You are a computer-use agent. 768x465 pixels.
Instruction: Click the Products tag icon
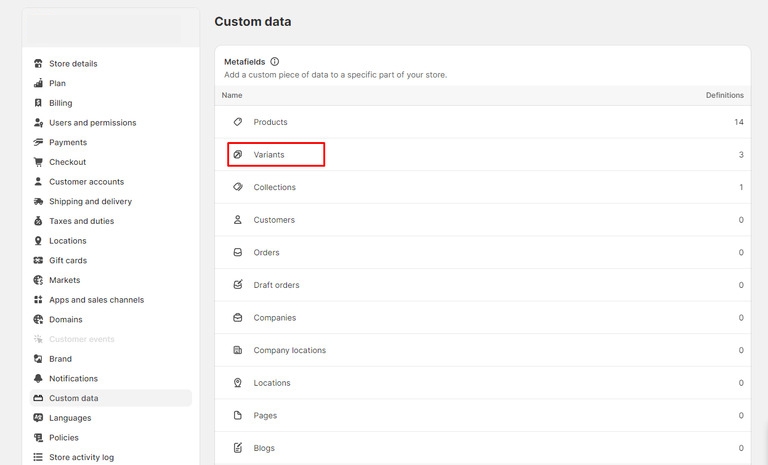click(x=238, y=122)
